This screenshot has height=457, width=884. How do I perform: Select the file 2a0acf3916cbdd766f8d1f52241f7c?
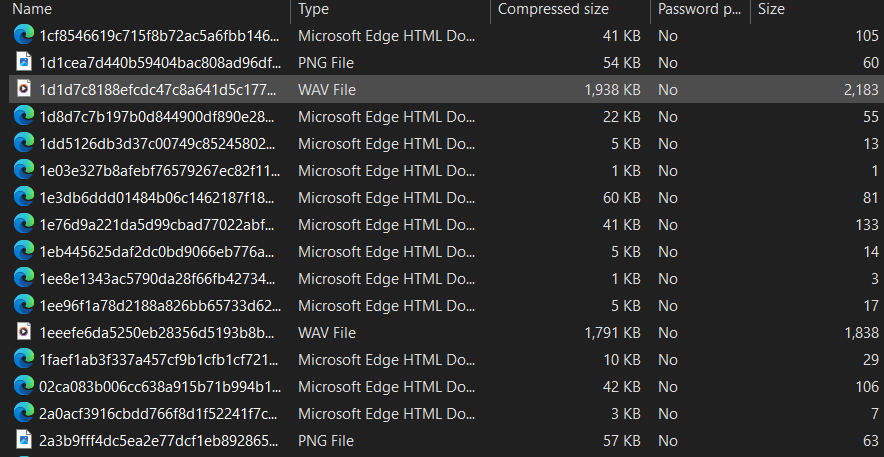point(155,413)
